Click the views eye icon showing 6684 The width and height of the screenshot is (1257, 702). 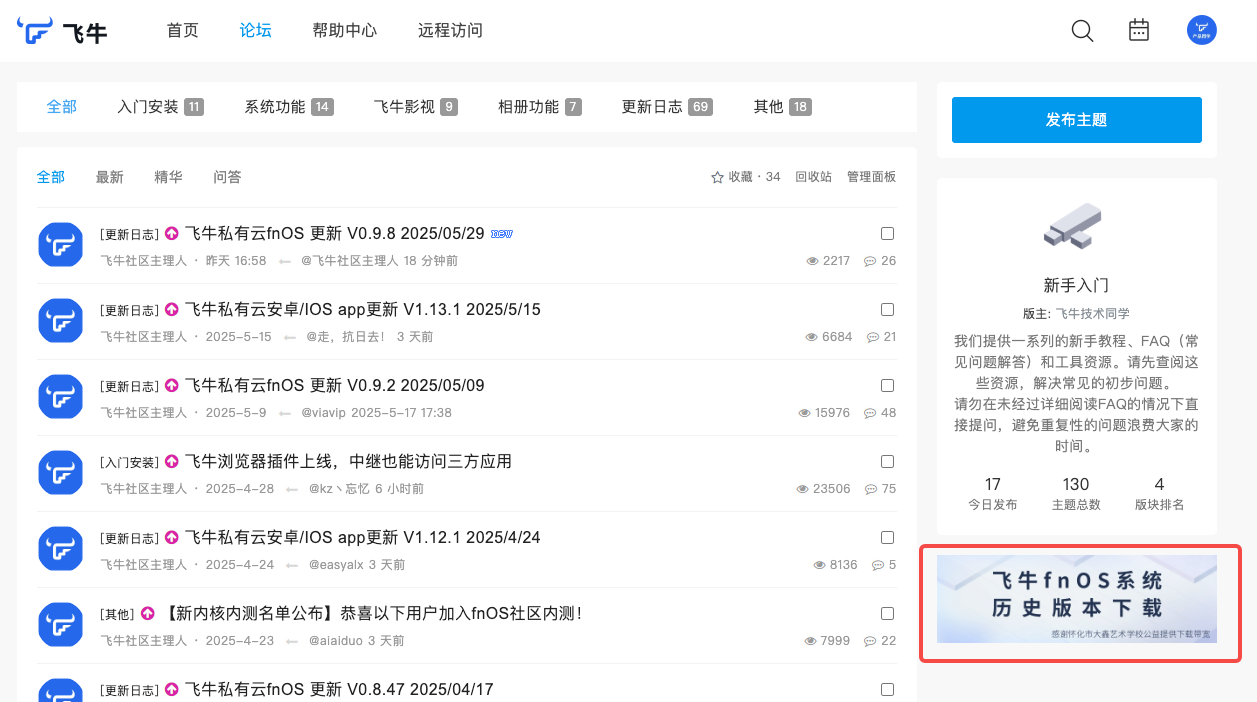[811, 337]
